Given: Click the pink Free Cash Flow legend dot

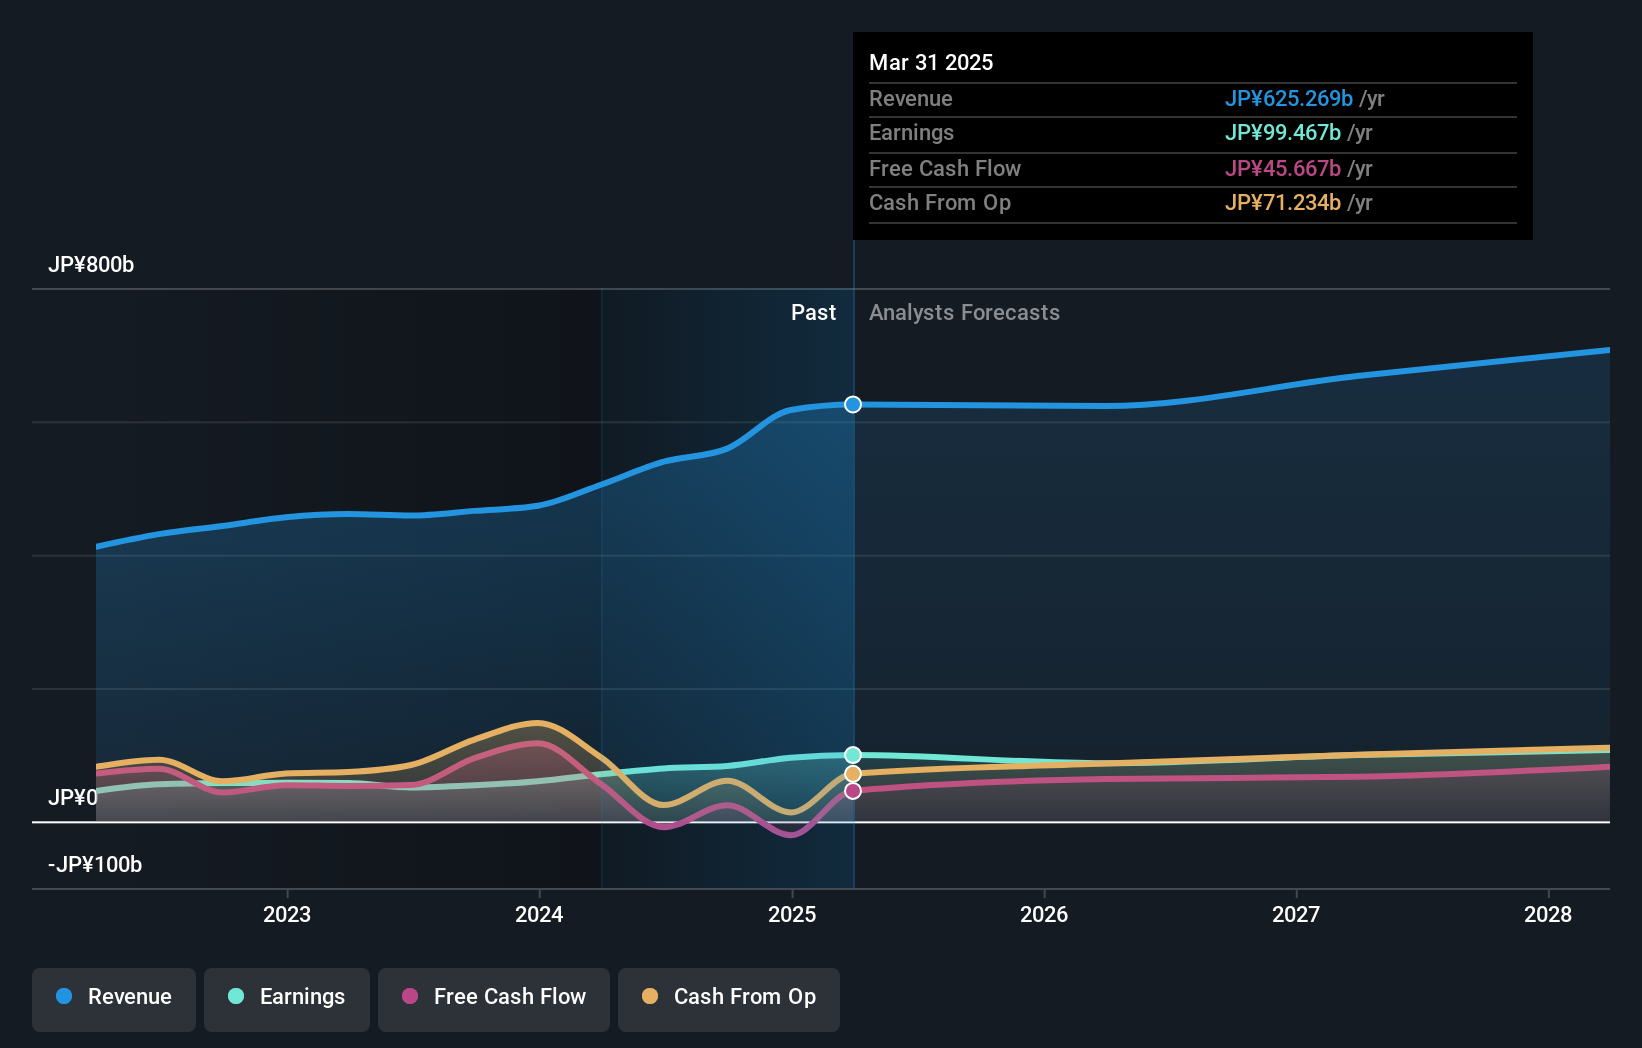Looking at the screenshot, I should pos(410,997).
